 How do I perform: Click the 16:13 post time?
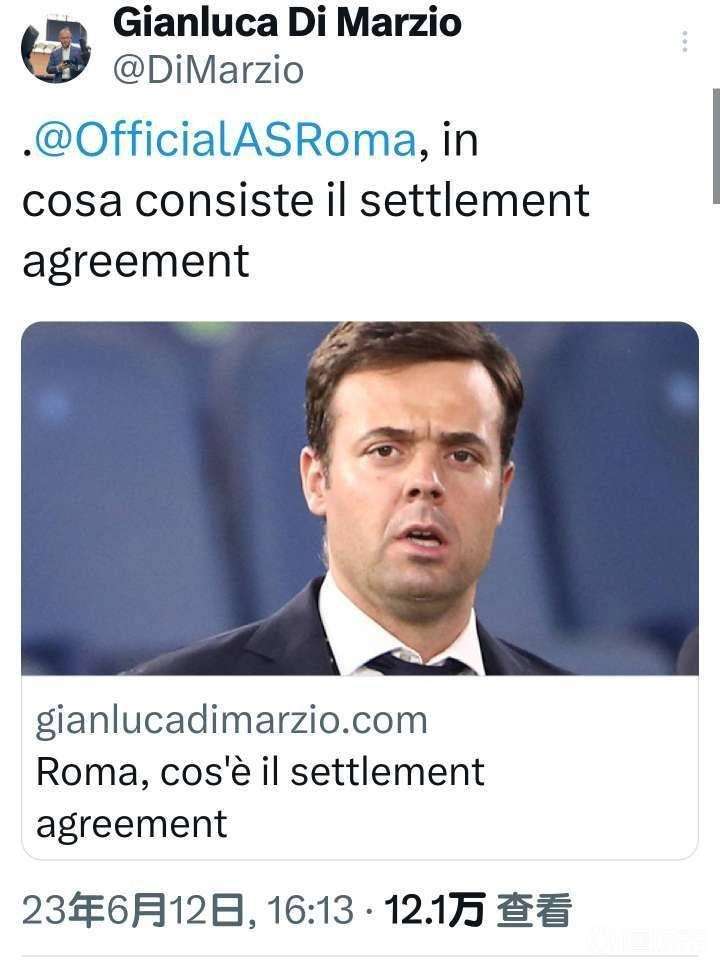(x=311, y=910)
